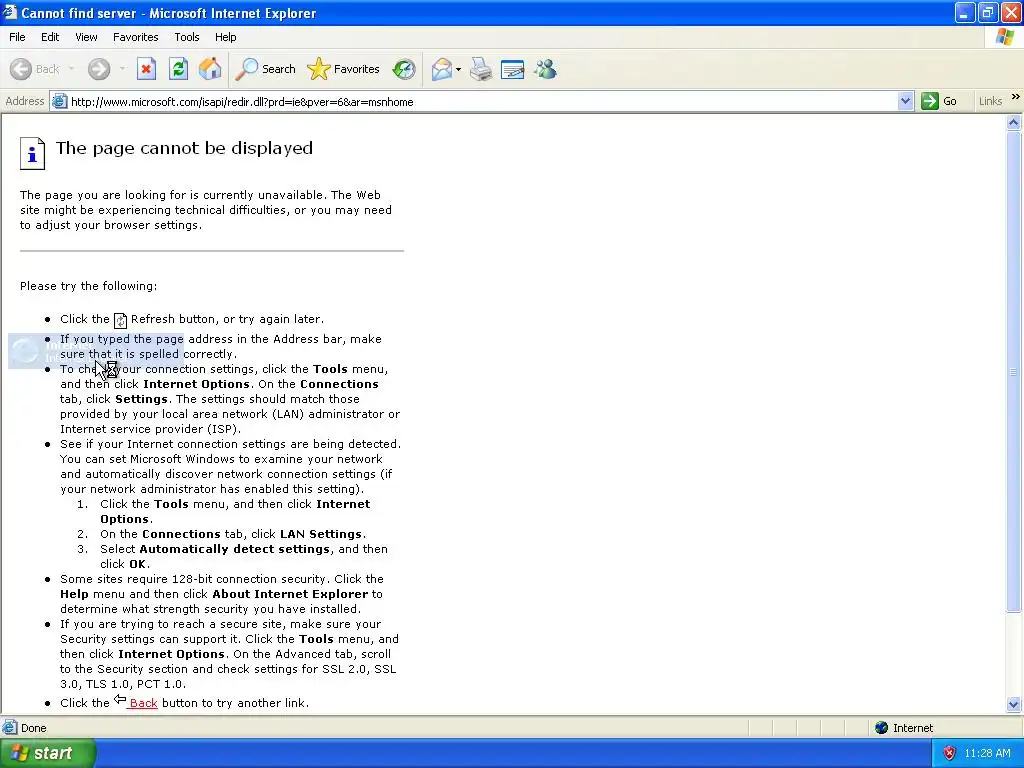
Task: Click the Go button beside address bar
Action: pyautogui.click(x=939, y=101)
